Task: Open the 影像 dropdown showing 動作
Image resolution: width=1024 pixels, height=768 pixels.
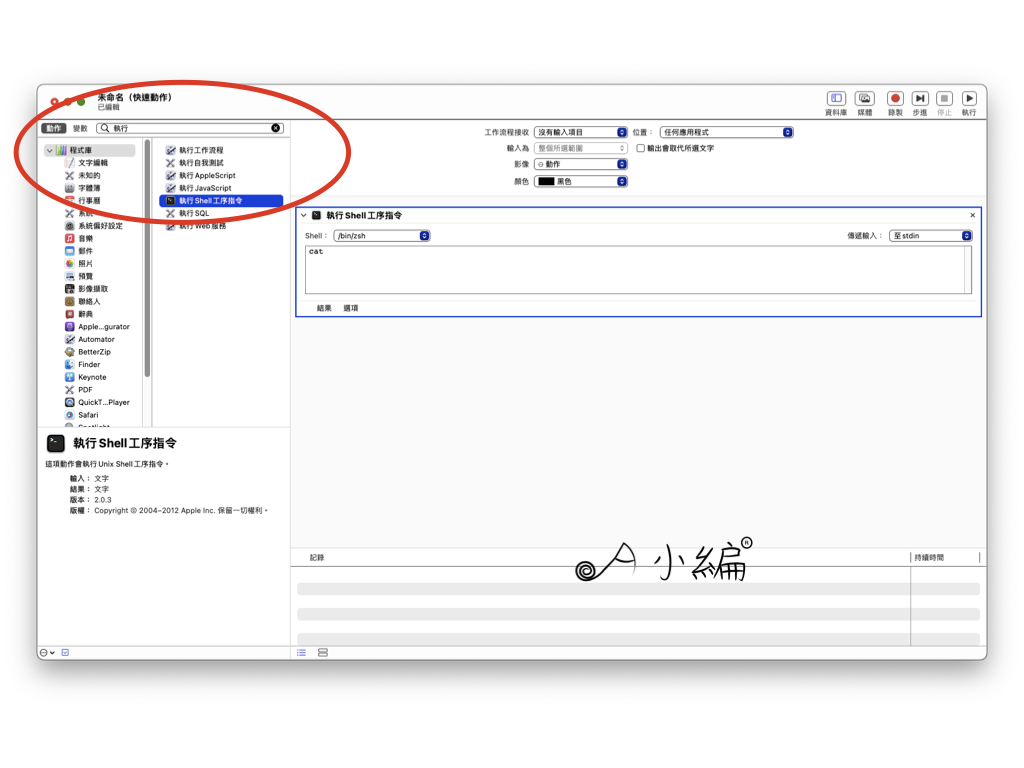Action: pyautogui.click(x=581, y=165)
